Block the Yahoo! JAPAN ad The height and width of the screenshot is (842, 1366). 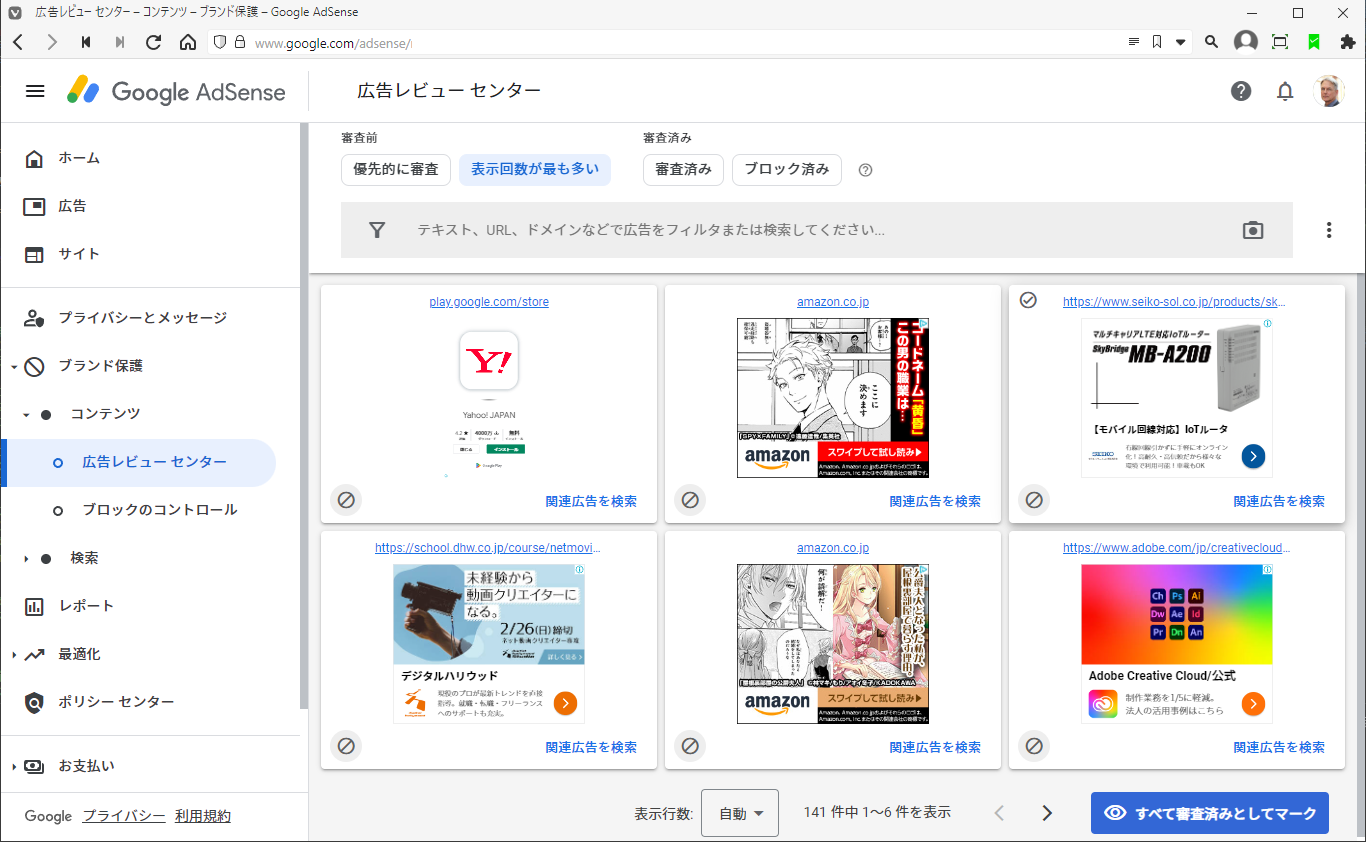click(x=346, y=500)
